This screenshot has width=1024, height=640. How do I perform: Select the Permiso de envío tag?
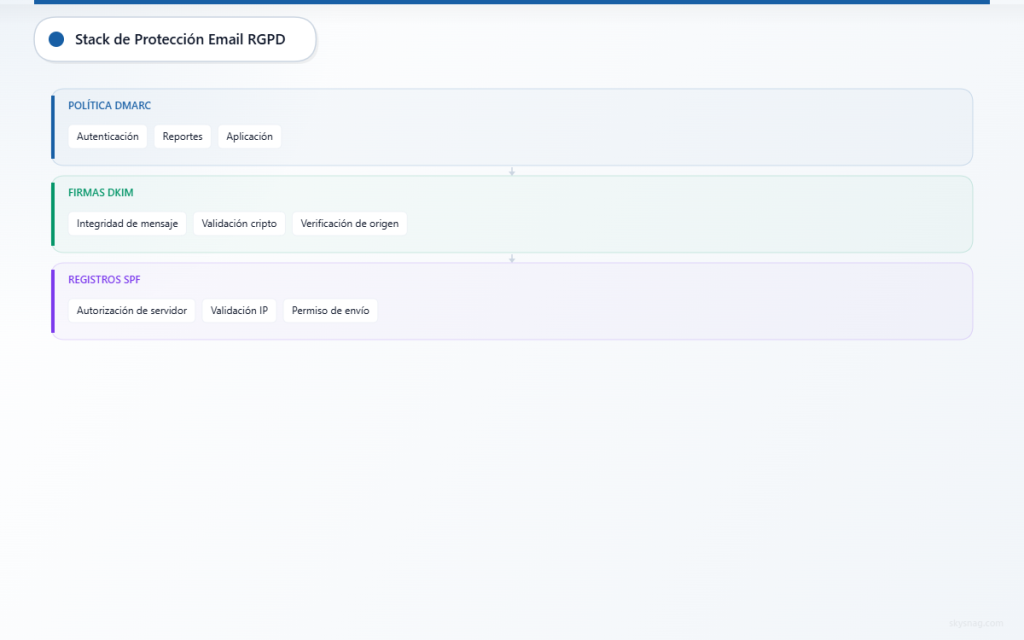tap(330, 310)
